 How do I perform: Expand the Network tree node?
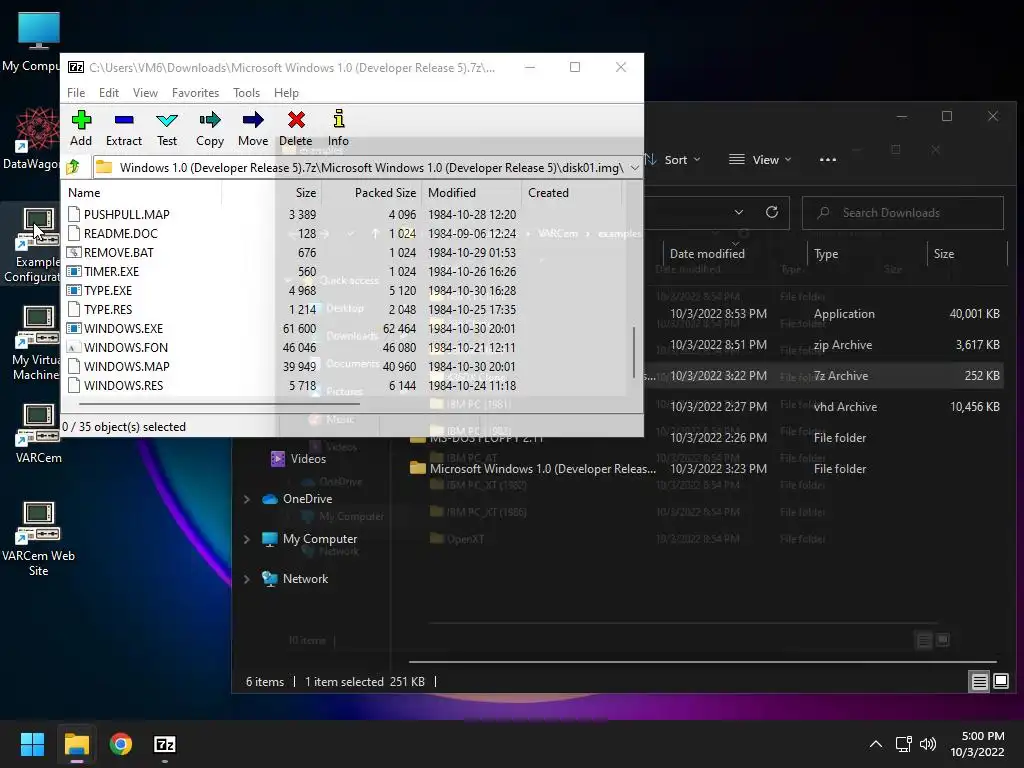coord(247,579)
